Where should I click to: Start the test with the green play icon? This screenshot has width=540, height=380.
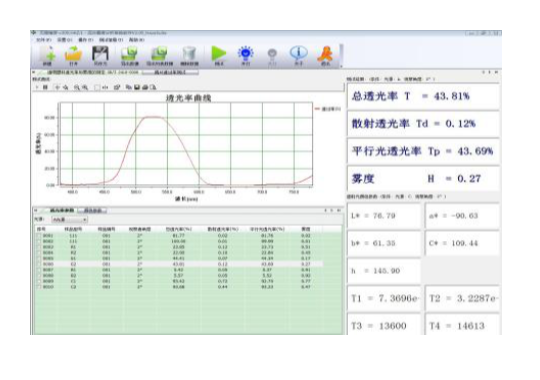219,55
